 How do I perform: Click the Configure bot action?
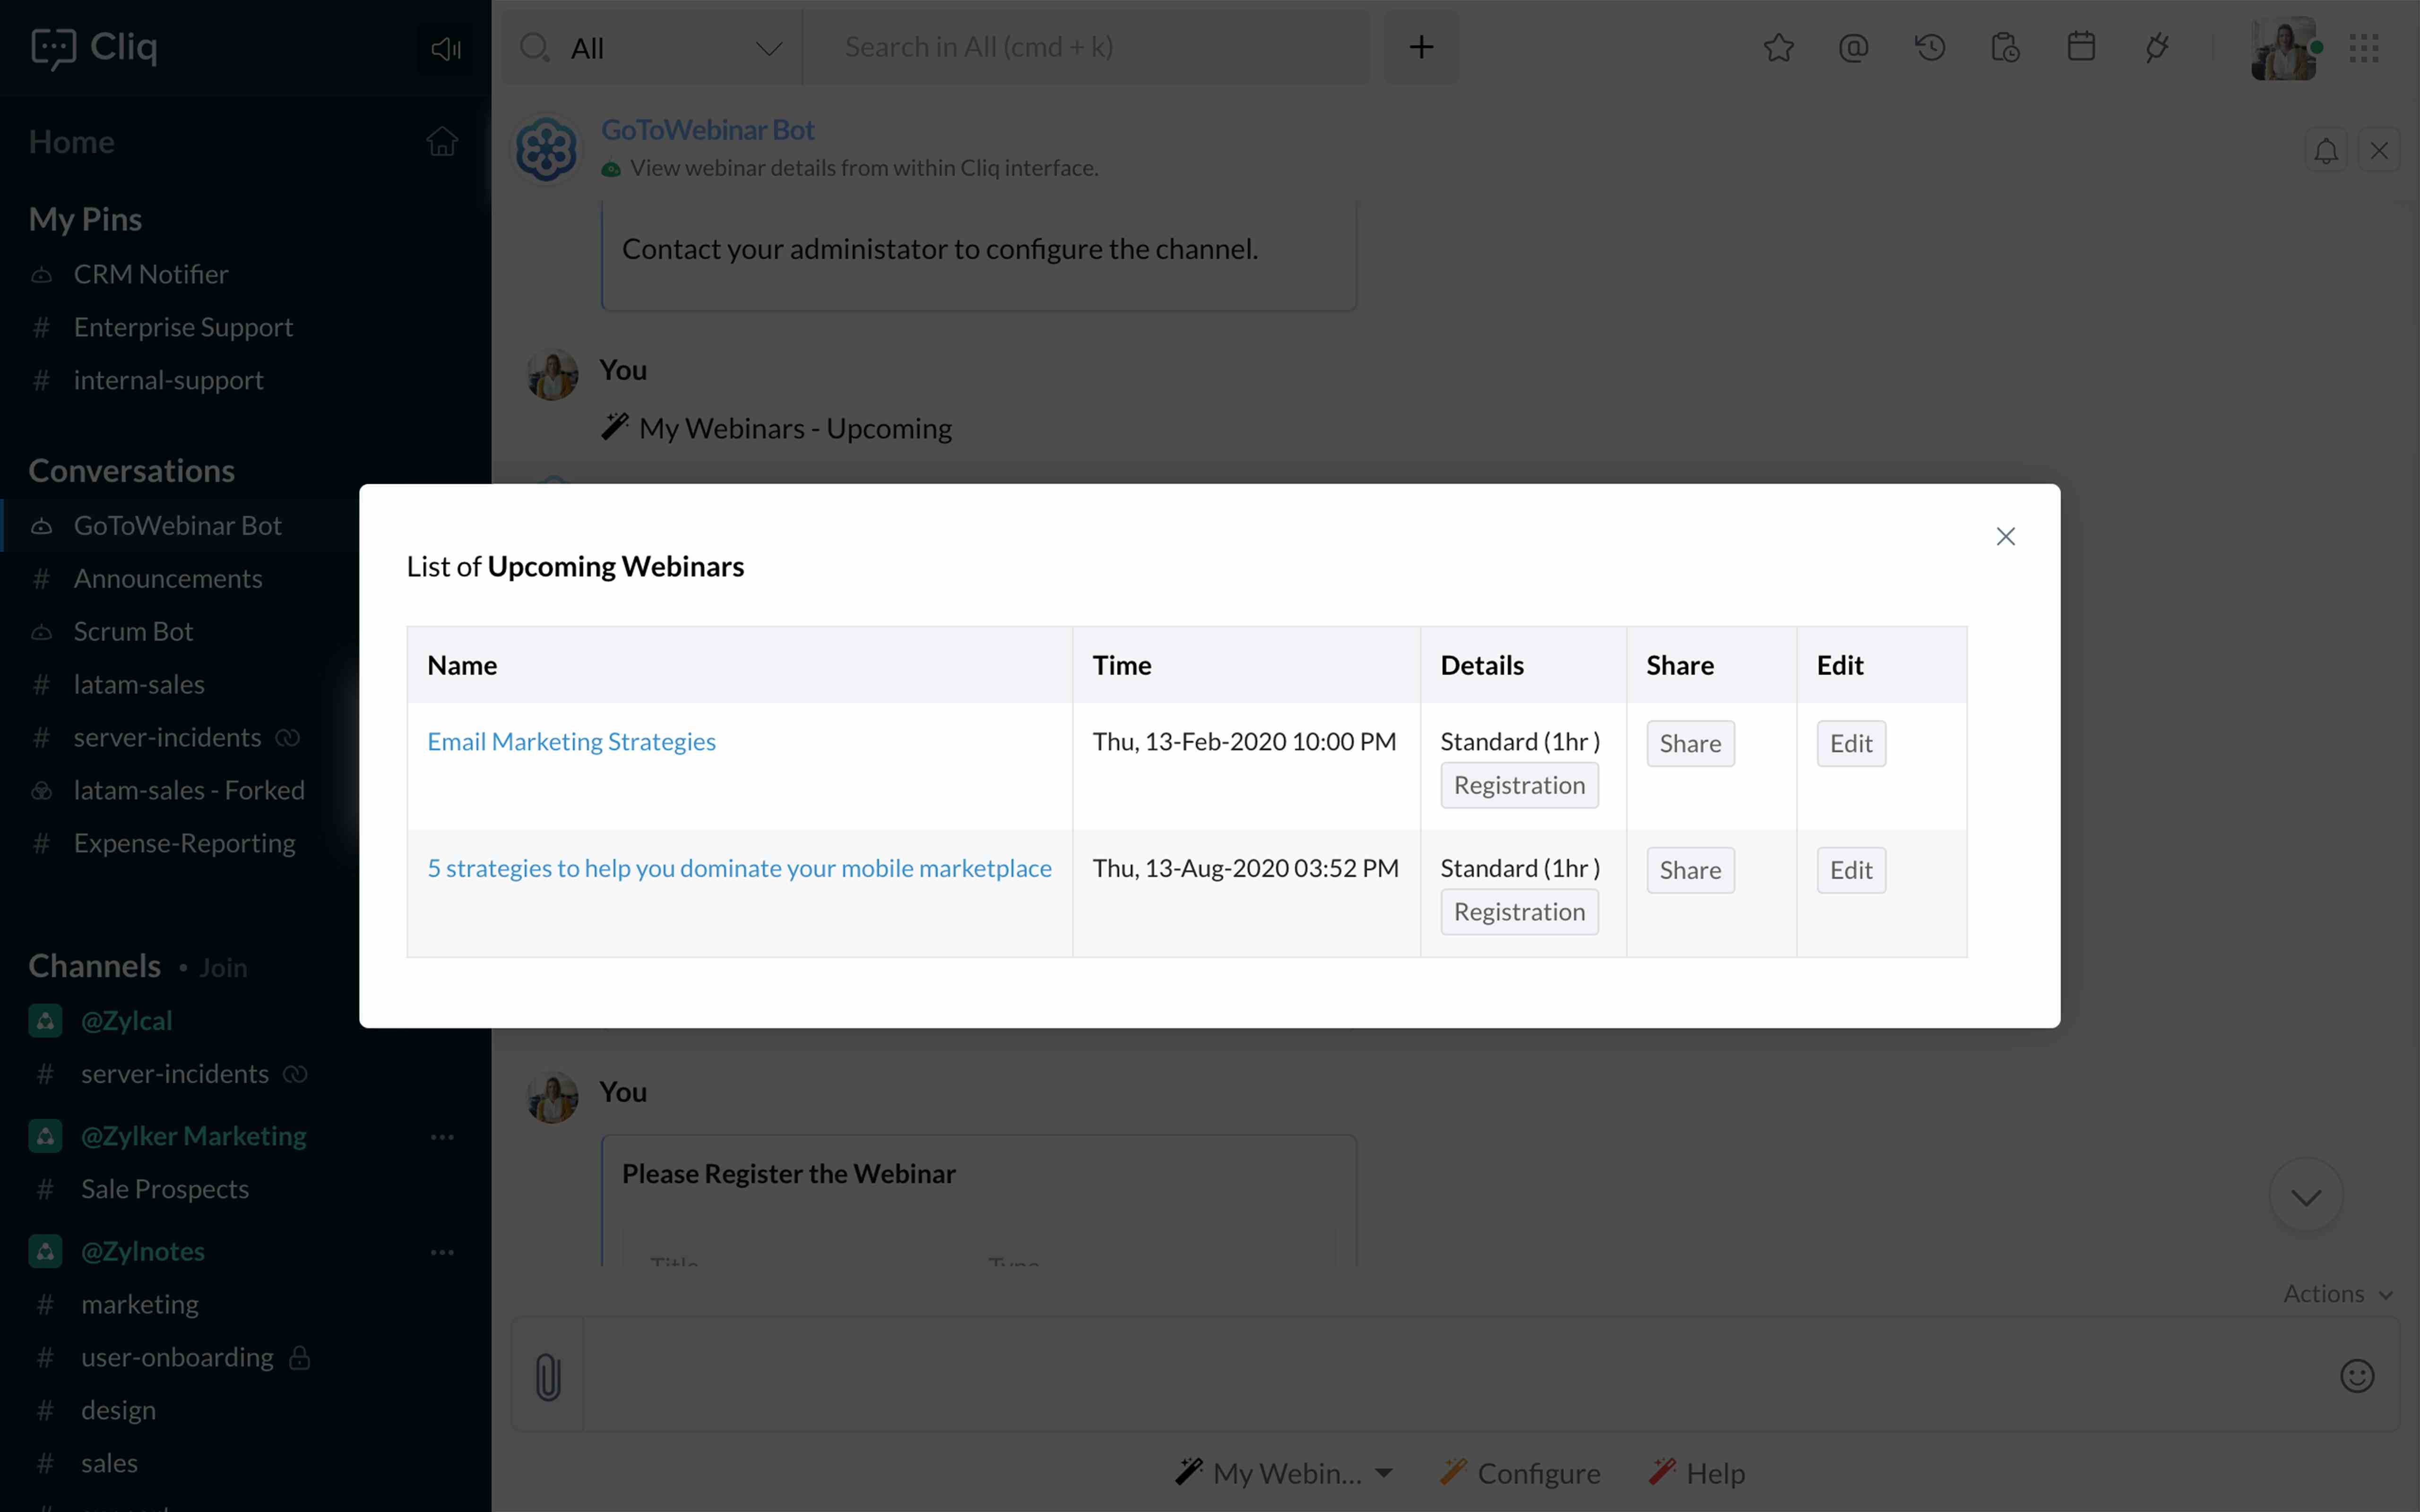(x=1520, y=1473)
